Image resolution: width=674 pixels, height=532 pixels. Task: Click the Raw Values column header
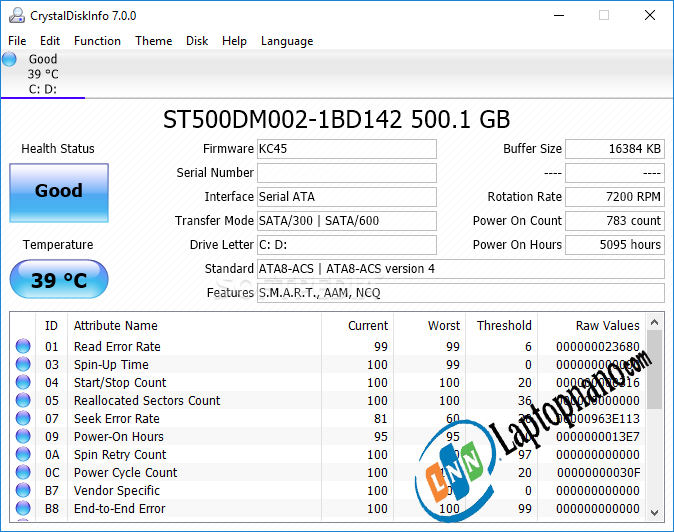[x=591, y=326]
